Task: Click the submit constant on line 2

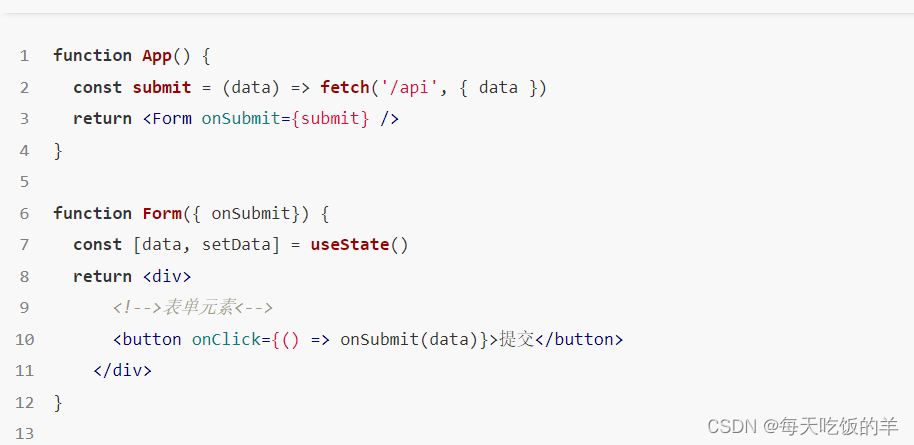Action: click(x=161, y=87)
